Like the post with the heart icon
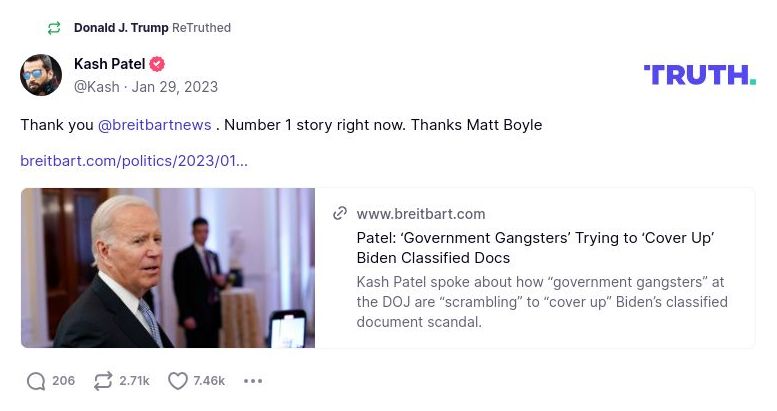The width and height of the screenshot is (777, 411). (178, 381)
